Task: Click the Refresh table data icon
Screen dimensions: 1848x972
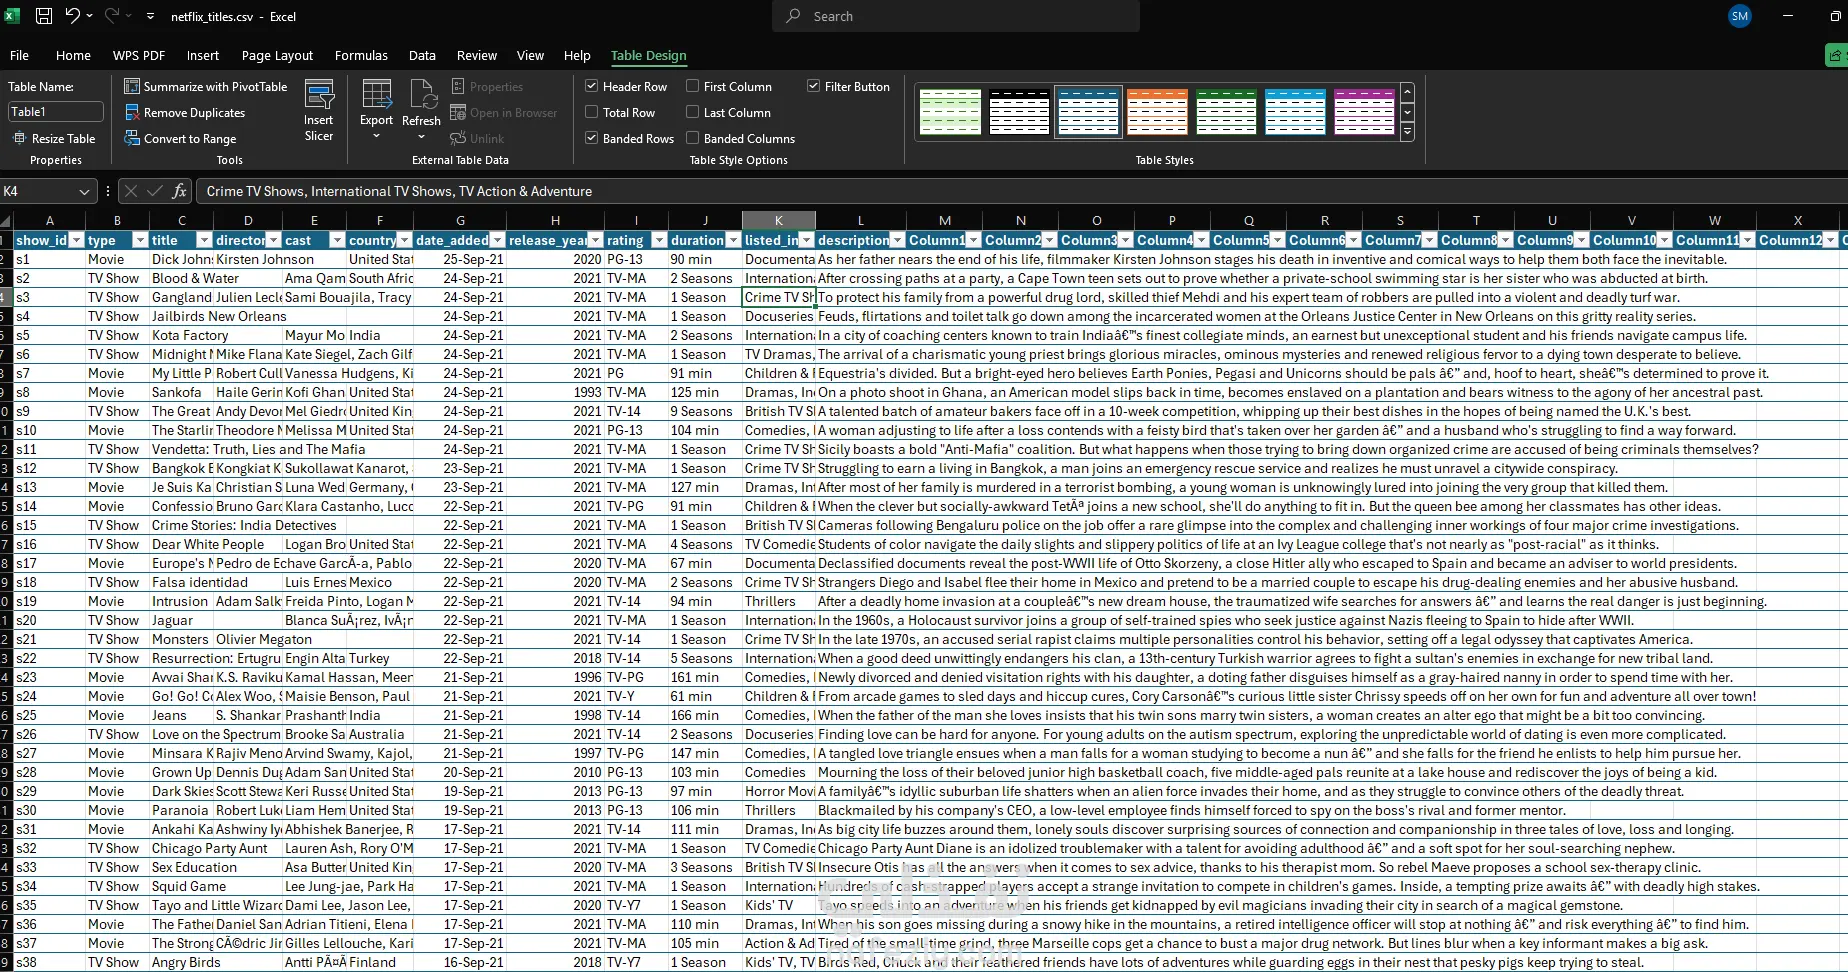Action: click(421, 110)
